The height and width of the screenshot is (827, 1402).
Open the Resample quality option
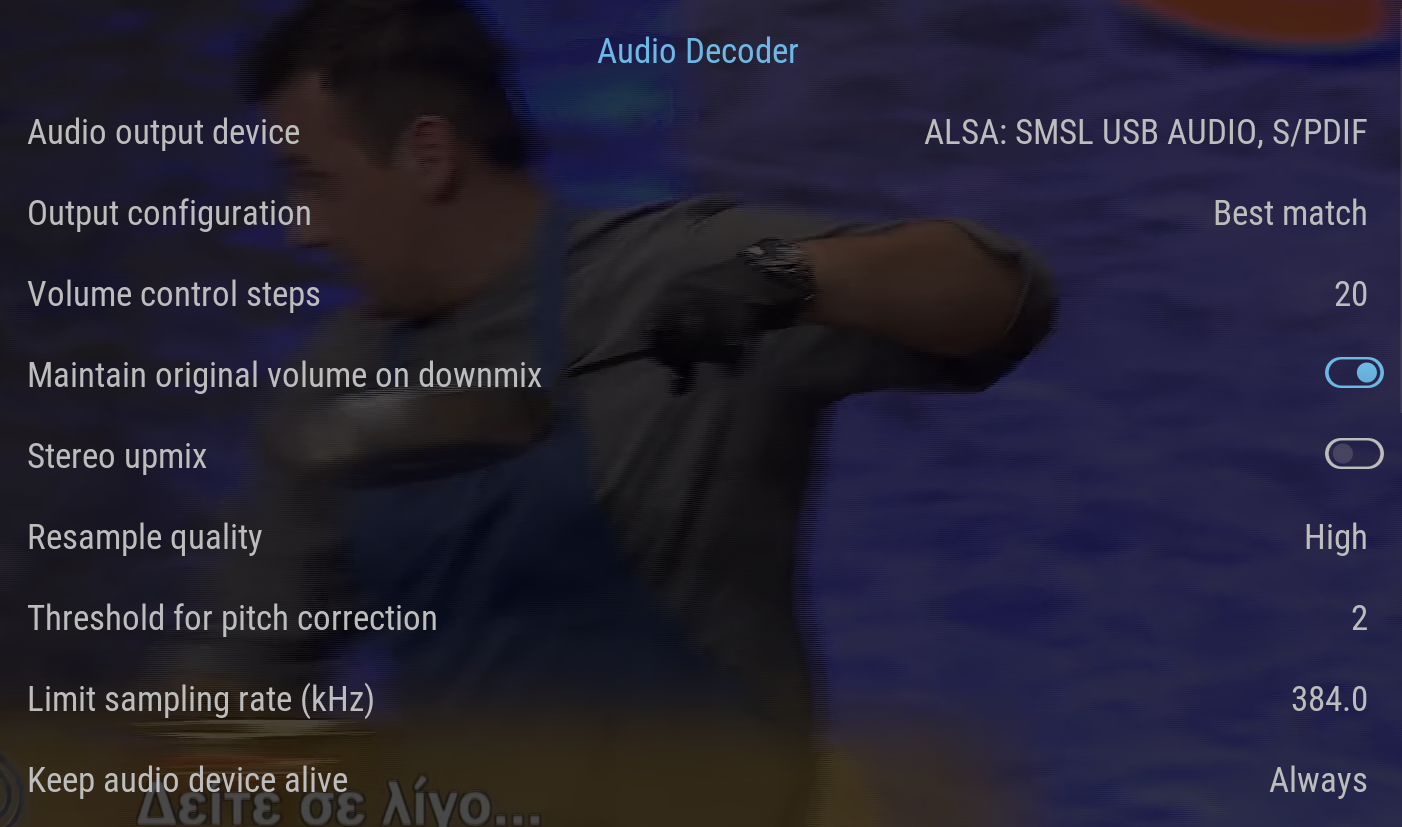[x=698, y=537]
